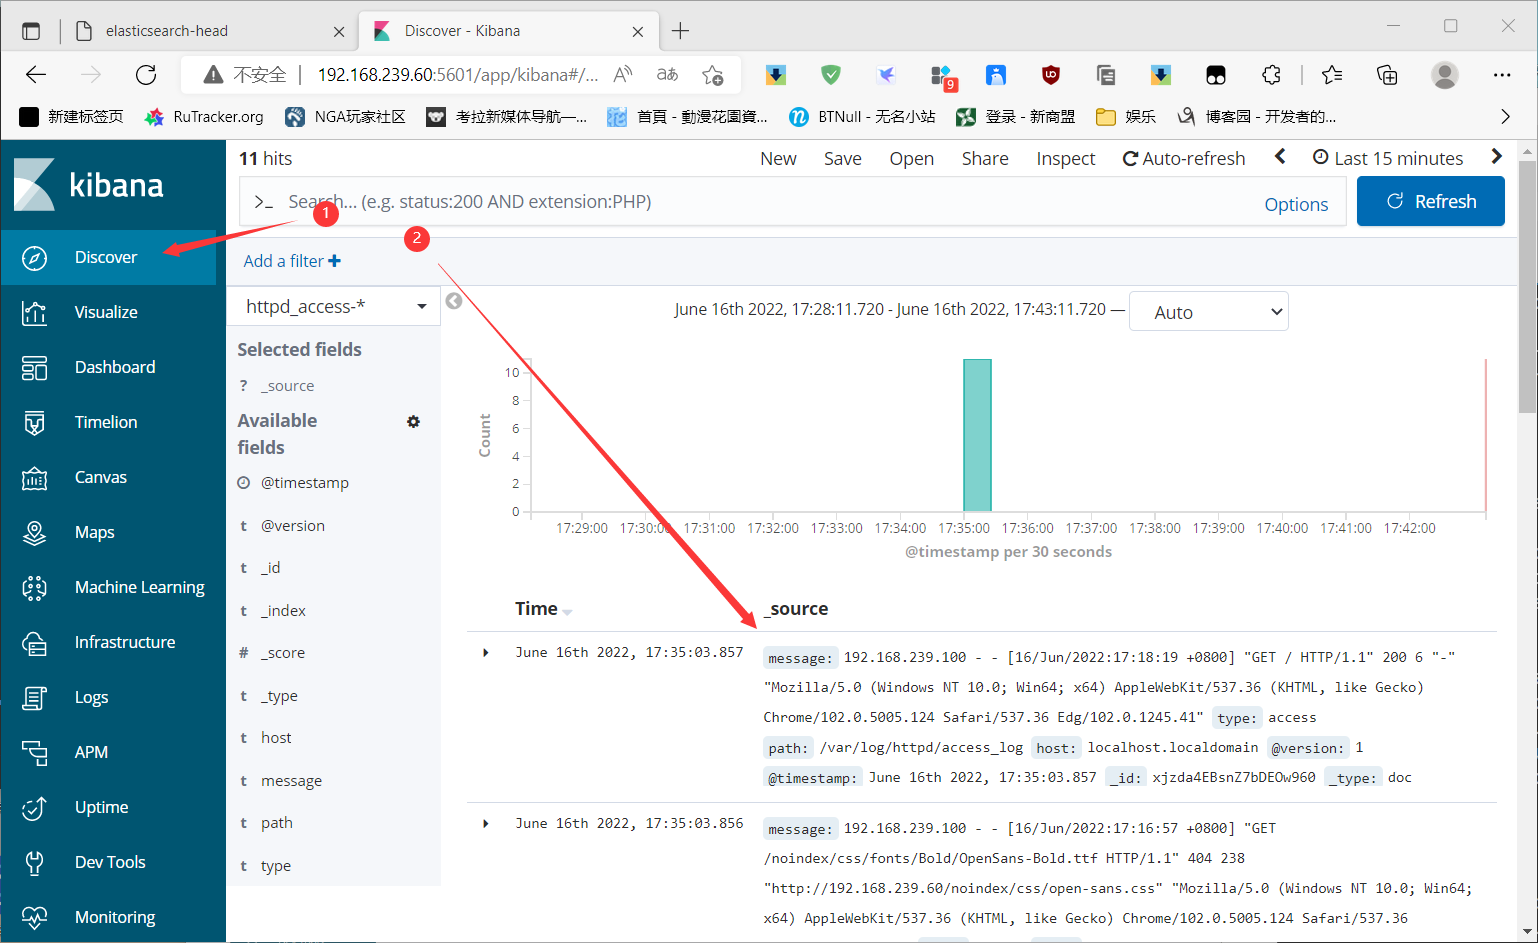Open the browser profile avatar
Image resolution: width=1538 pixels, height=943 pixels.
(1444, 75)
